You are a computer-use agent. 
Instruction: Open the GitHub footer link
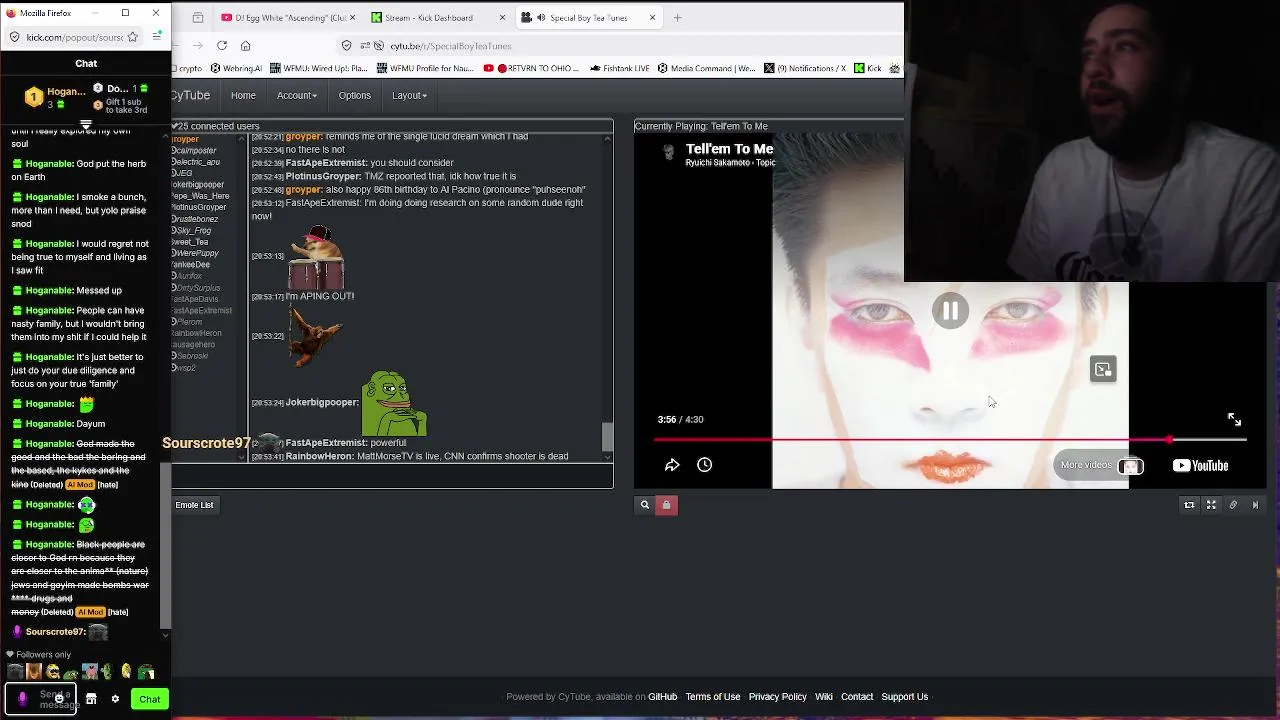point(662,696)
